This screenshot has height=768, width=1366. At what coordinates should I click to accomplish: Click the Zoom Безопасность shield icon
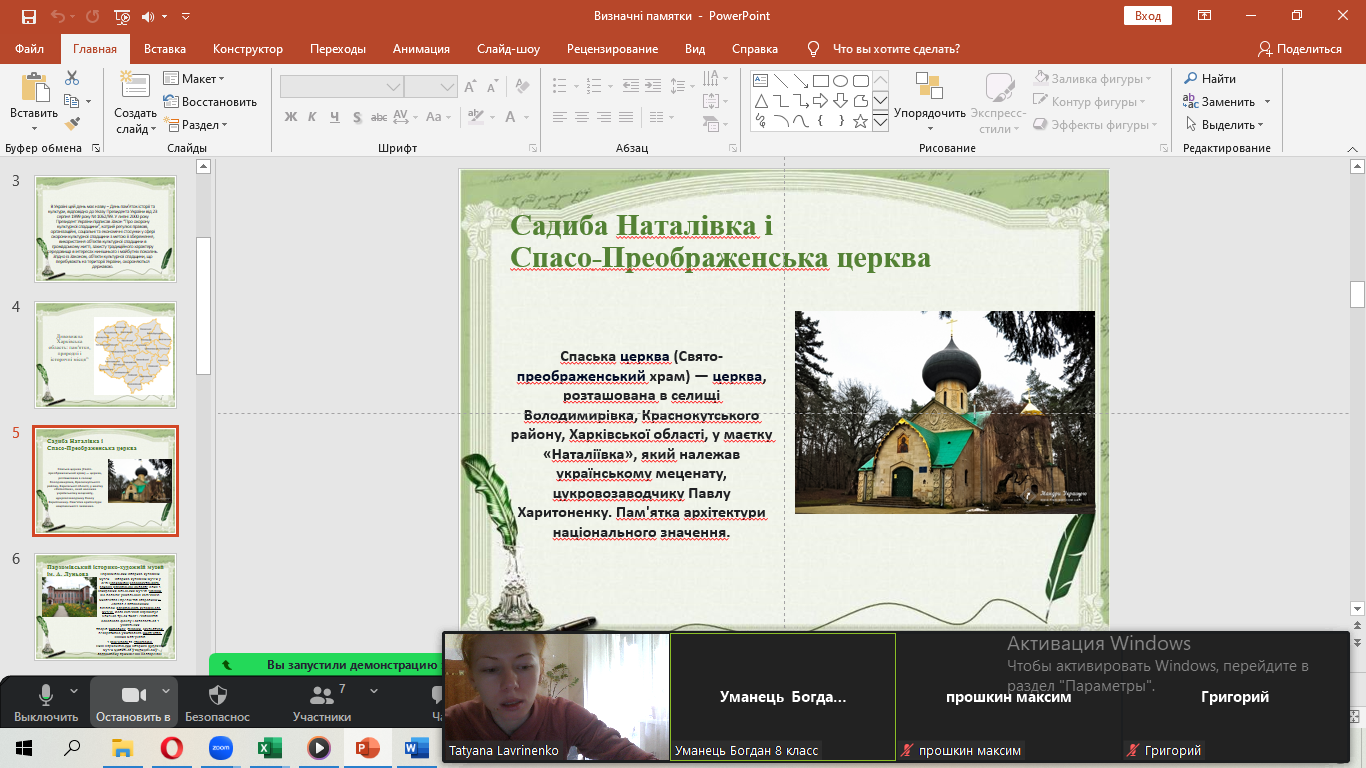(218, 695)
